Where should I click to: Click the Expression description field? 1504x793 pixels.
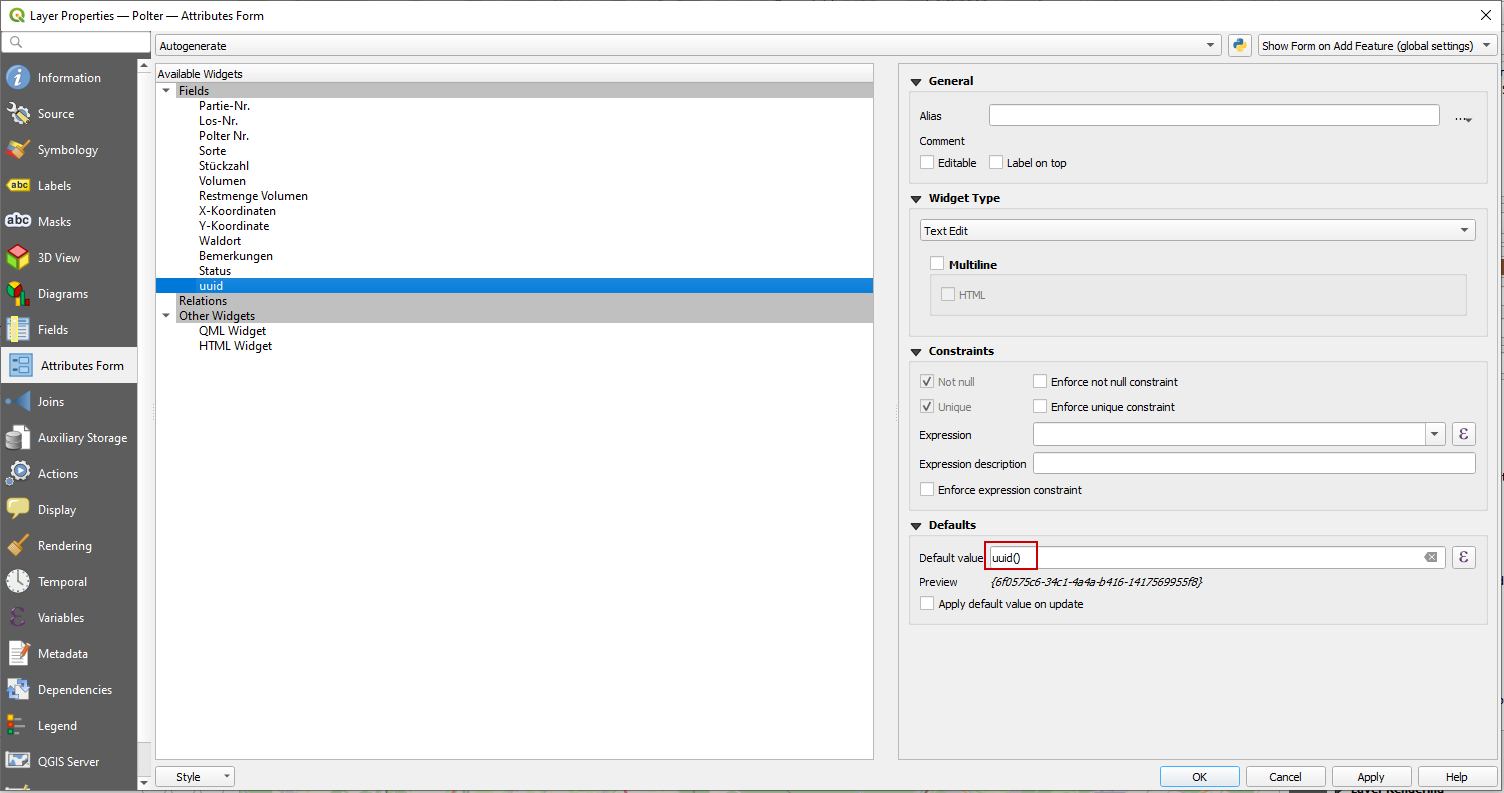[x=1254, y=464]
